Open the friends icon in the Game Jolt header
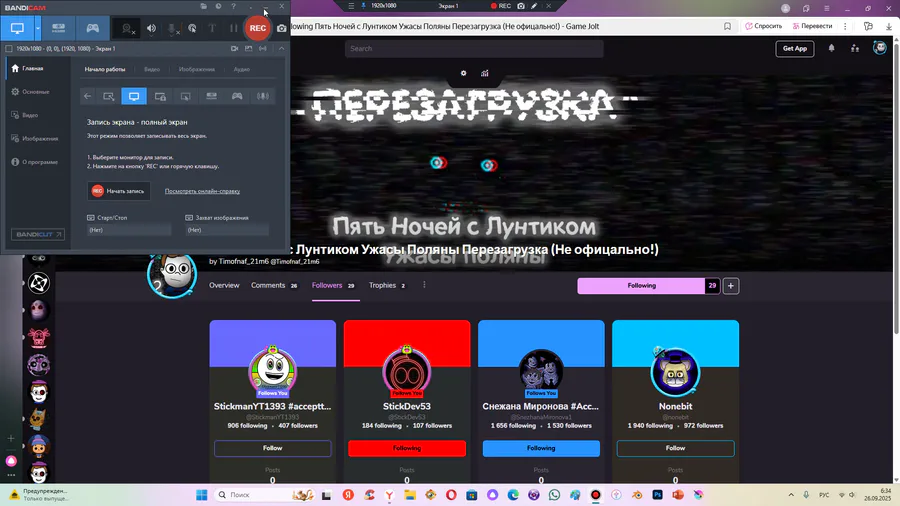Screen dimensions: 900x506 [855, 49]
